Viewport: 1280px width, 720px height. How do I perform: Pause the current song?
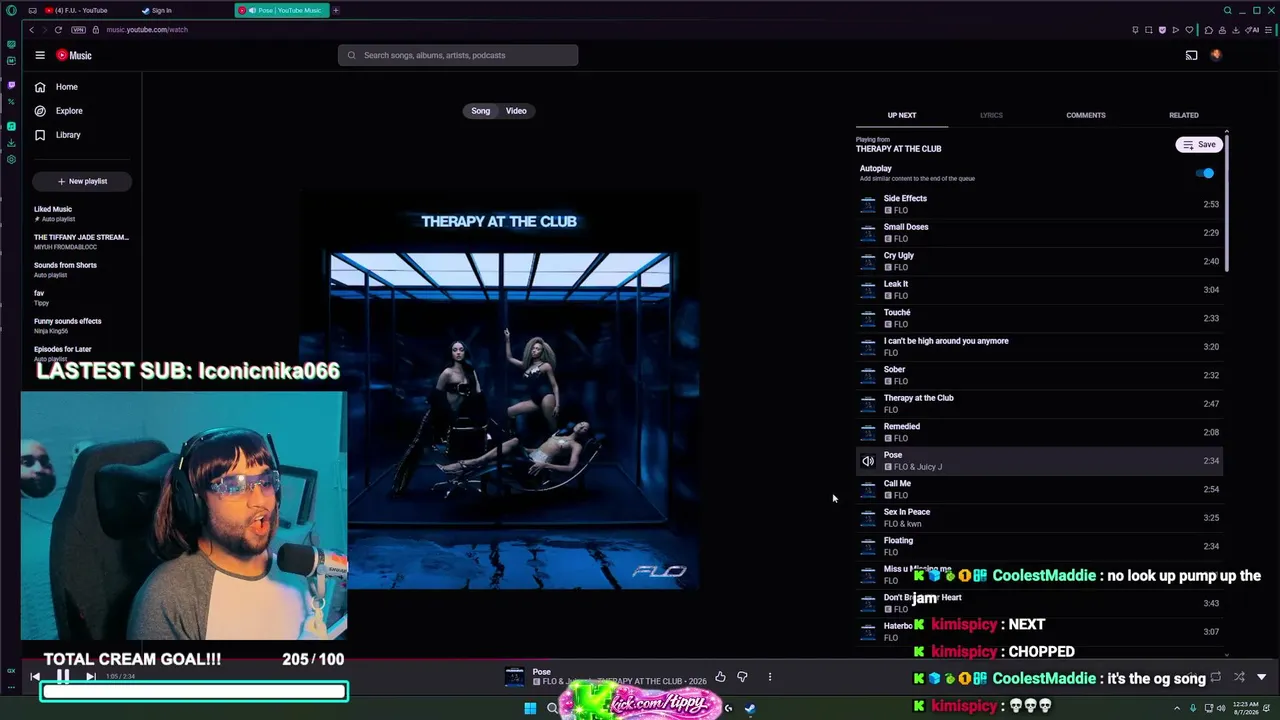62,677
